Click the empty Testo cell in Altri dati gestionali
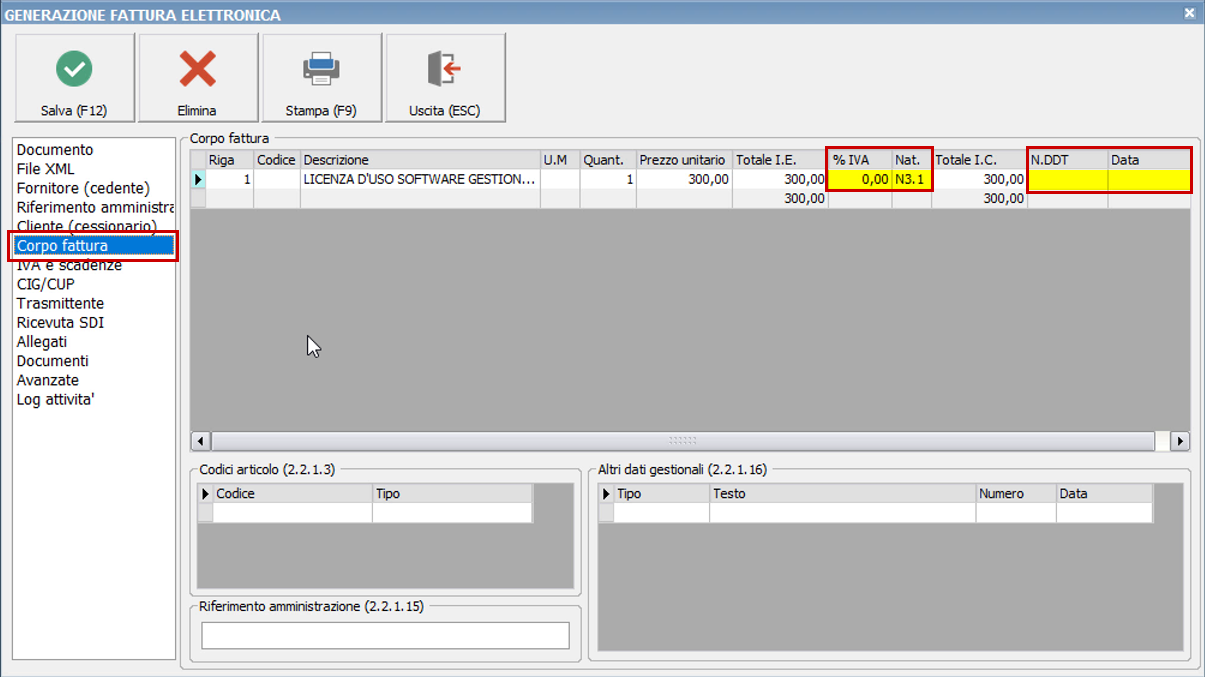The height and width of the screenshot is (677, 1205). (842, 512)
